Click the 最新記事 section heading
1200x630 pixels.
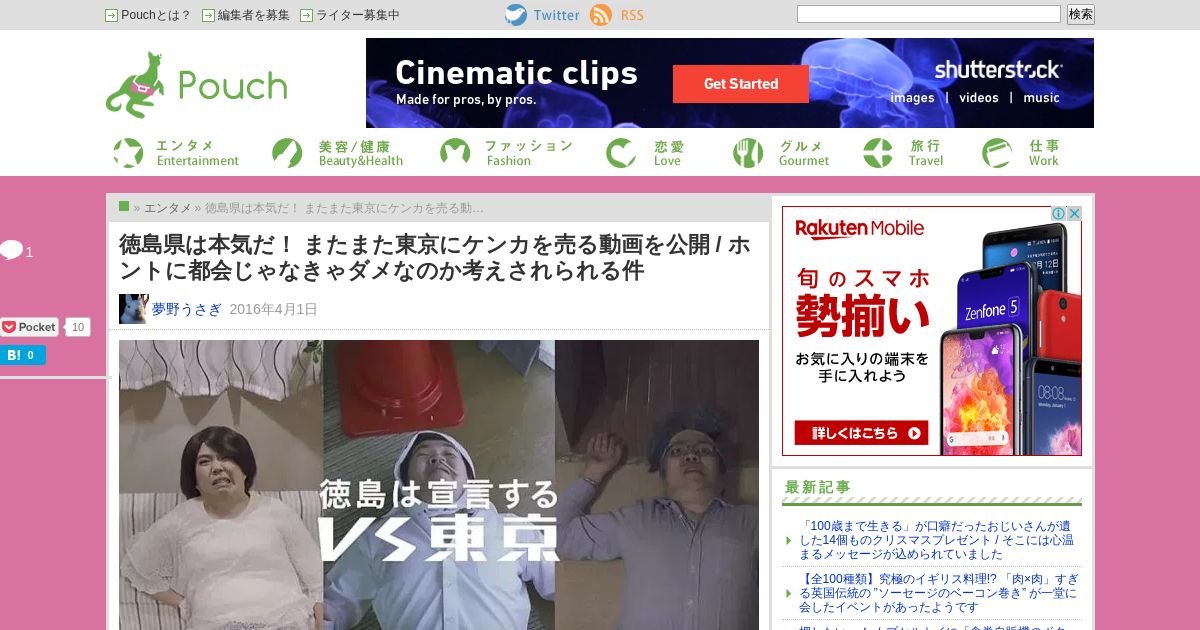818,487
